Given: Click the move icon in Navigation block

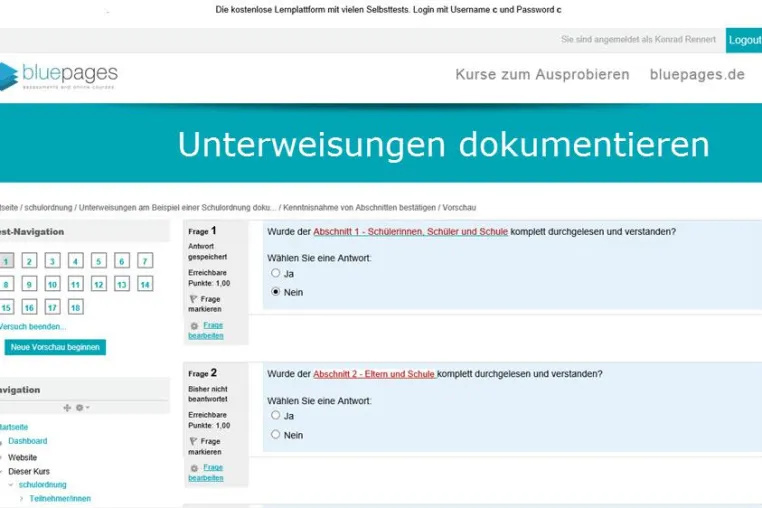Looking at the screenshot, I should (x=68, y=408).
